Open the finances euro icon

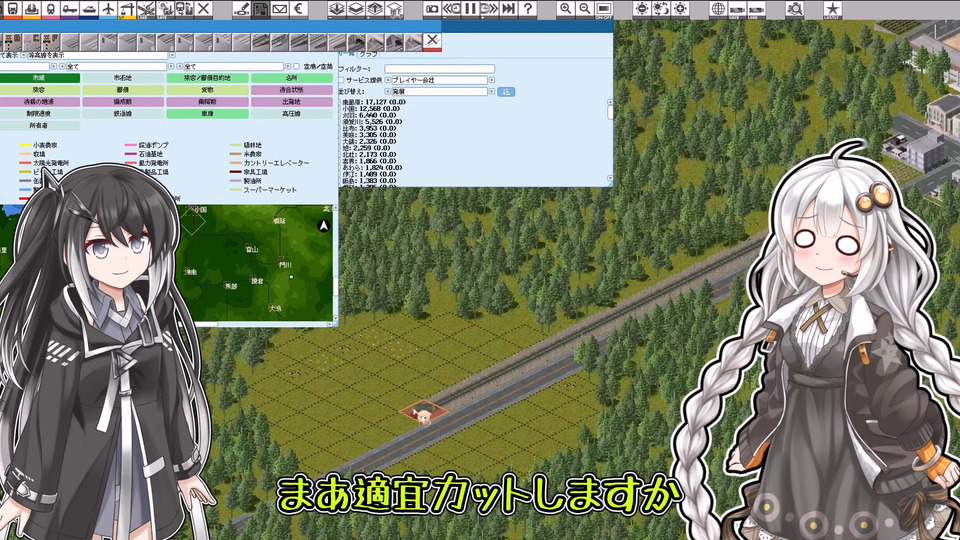pyautogui.click(x=299, y=9)
